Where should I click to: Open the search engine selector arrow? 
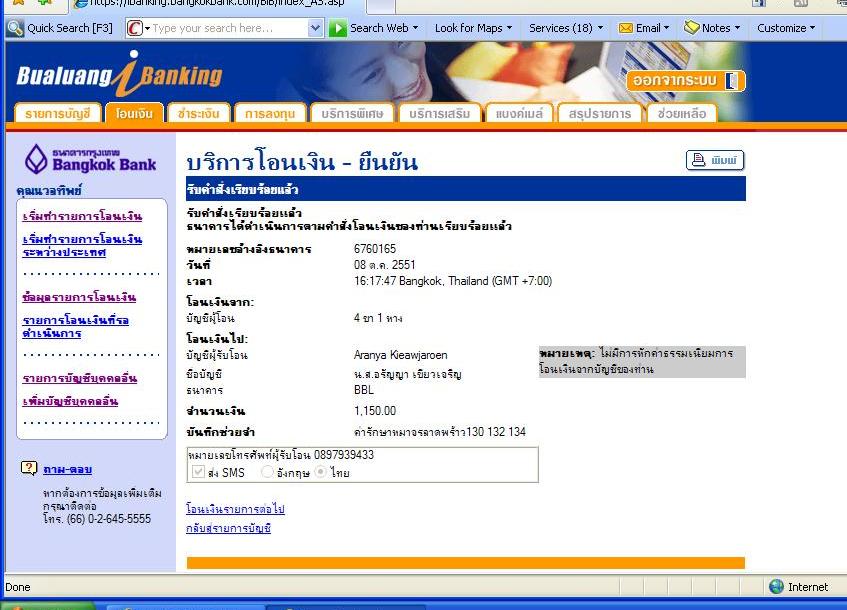click(147, 28)
